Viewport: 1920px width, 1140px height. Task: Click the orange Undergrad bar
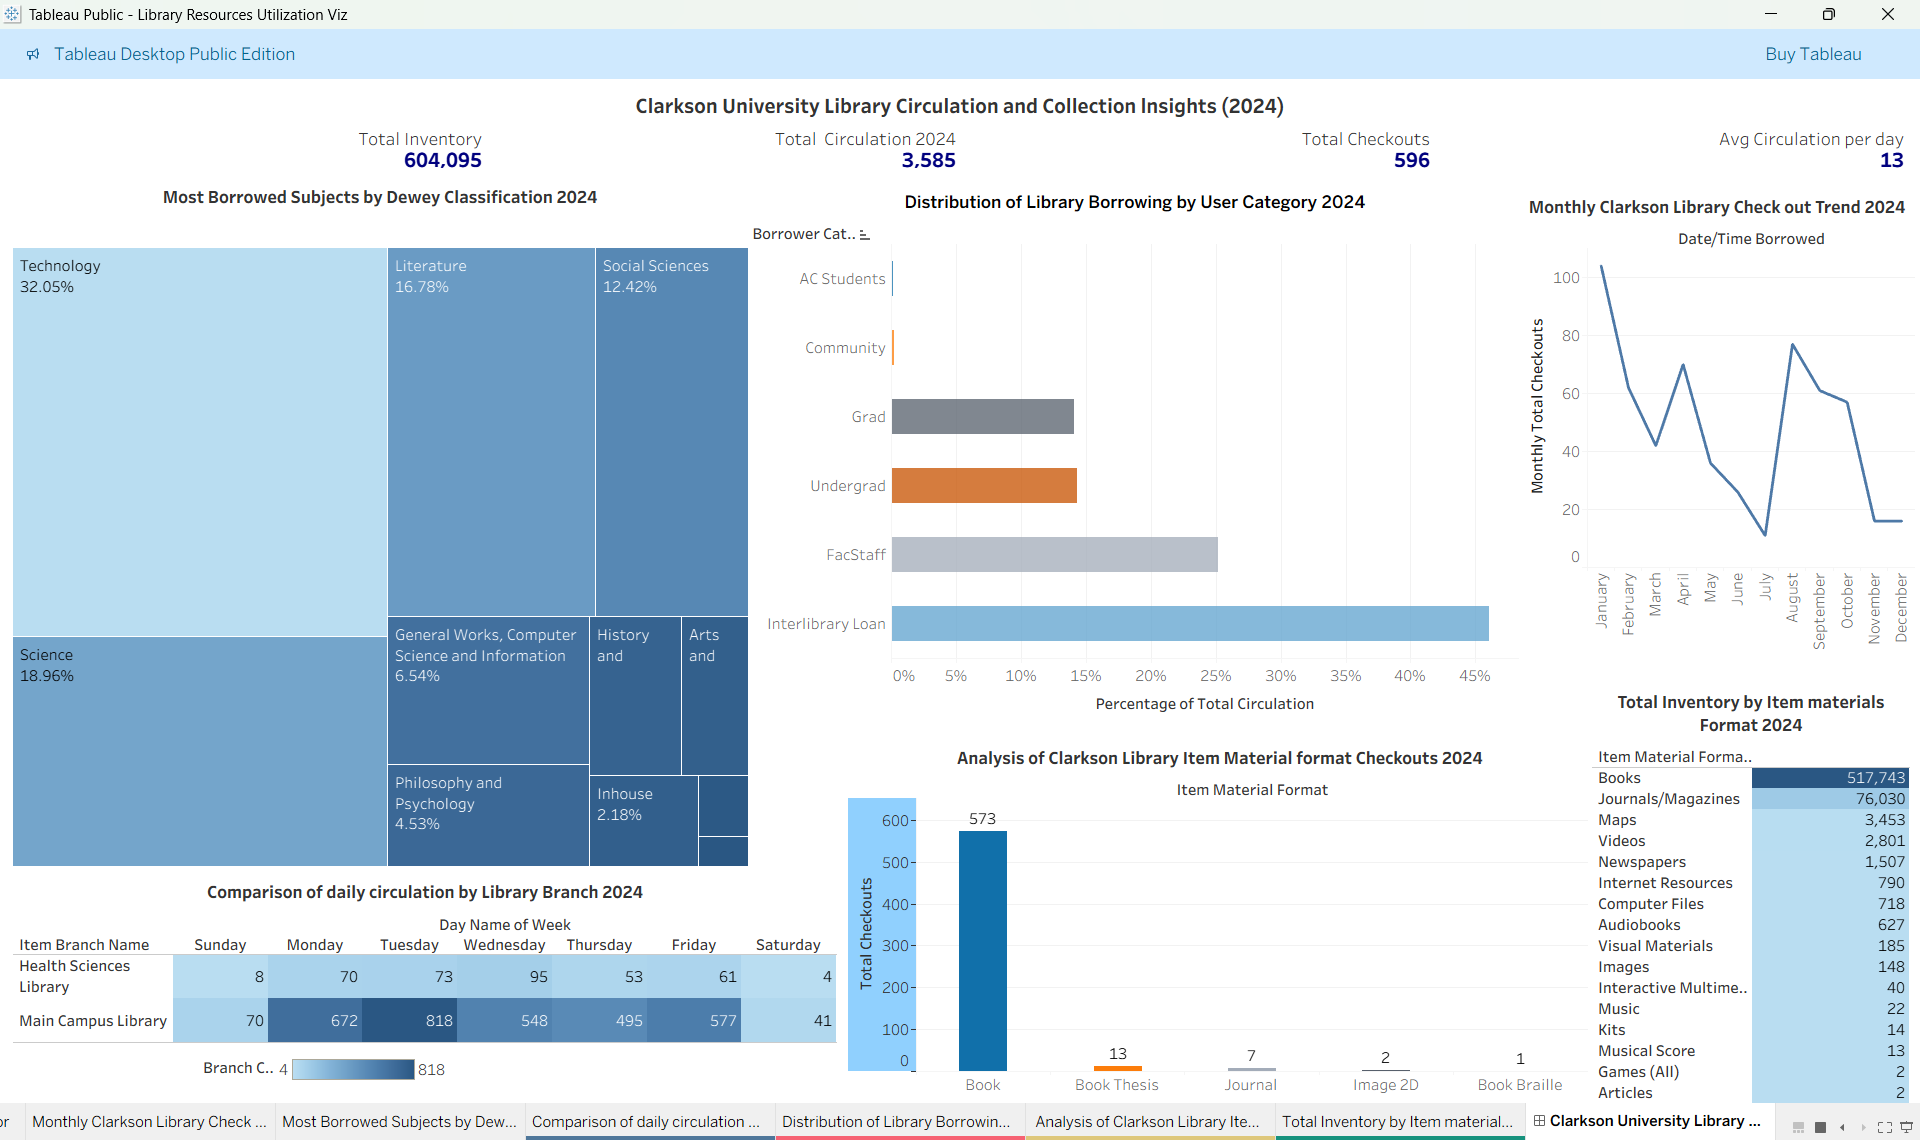pyautogui.click(x=984, y=486)
